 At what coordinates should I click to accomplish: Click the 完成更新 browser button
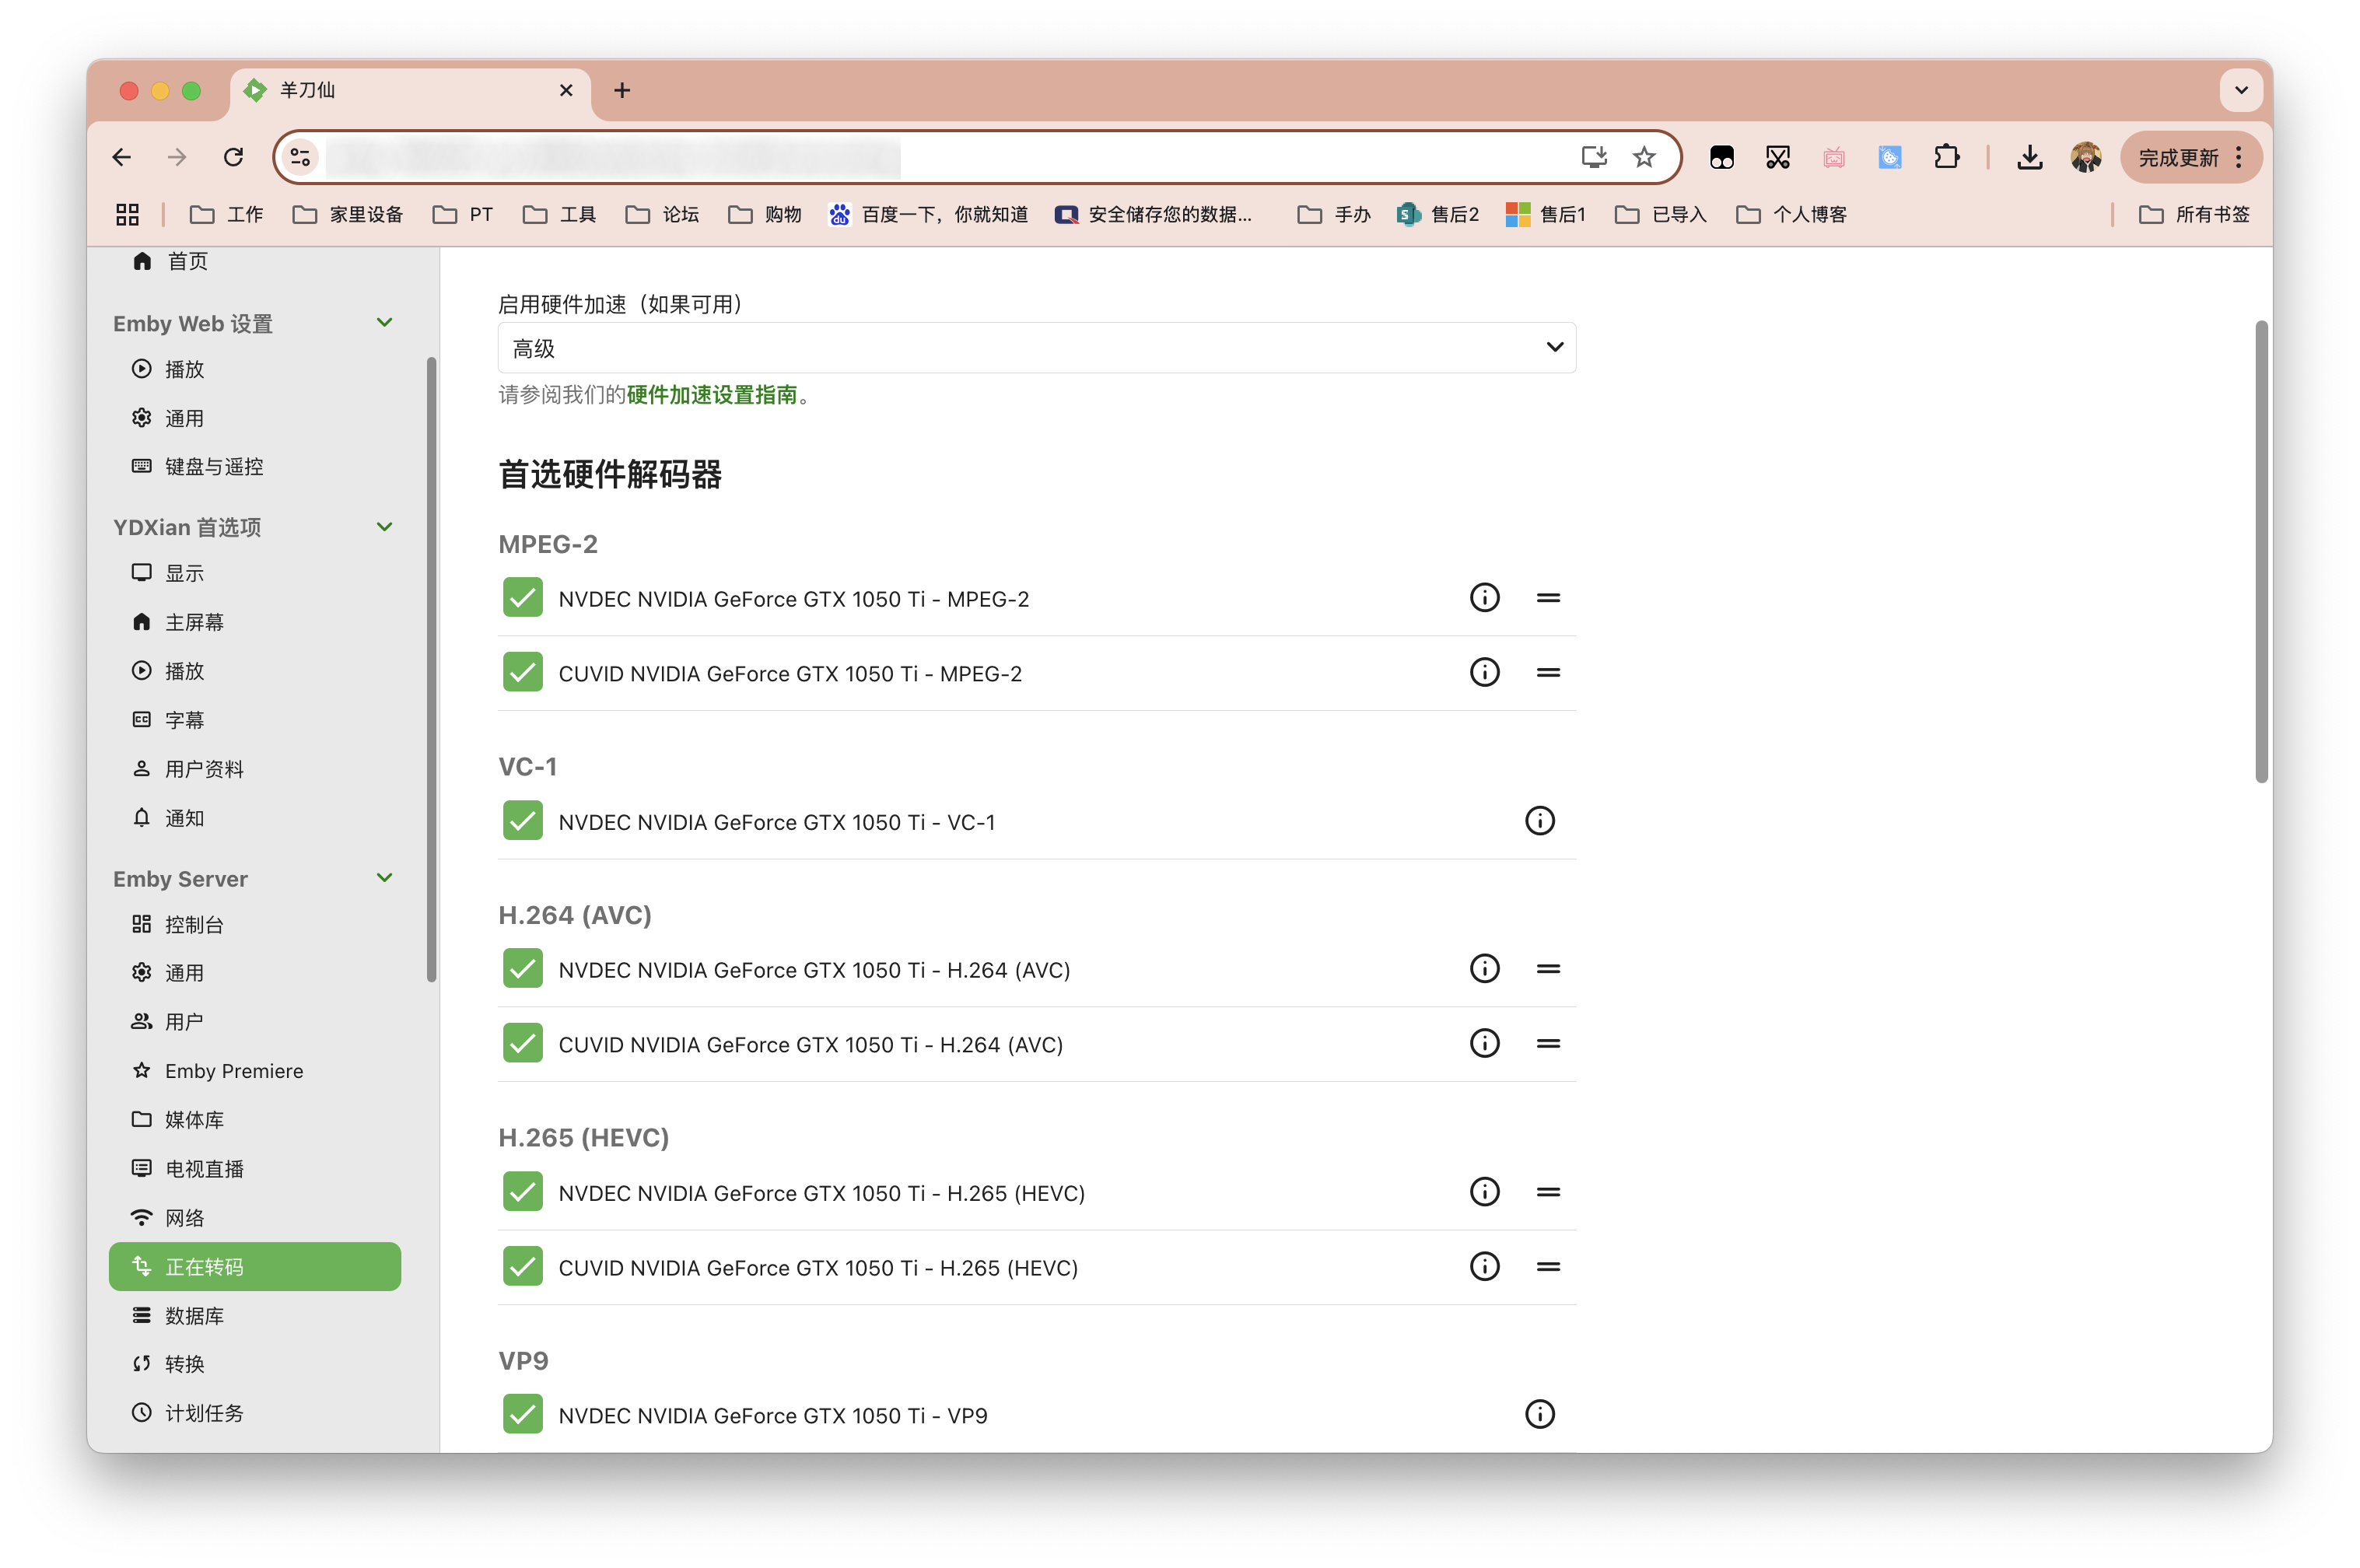[2178, 158]
